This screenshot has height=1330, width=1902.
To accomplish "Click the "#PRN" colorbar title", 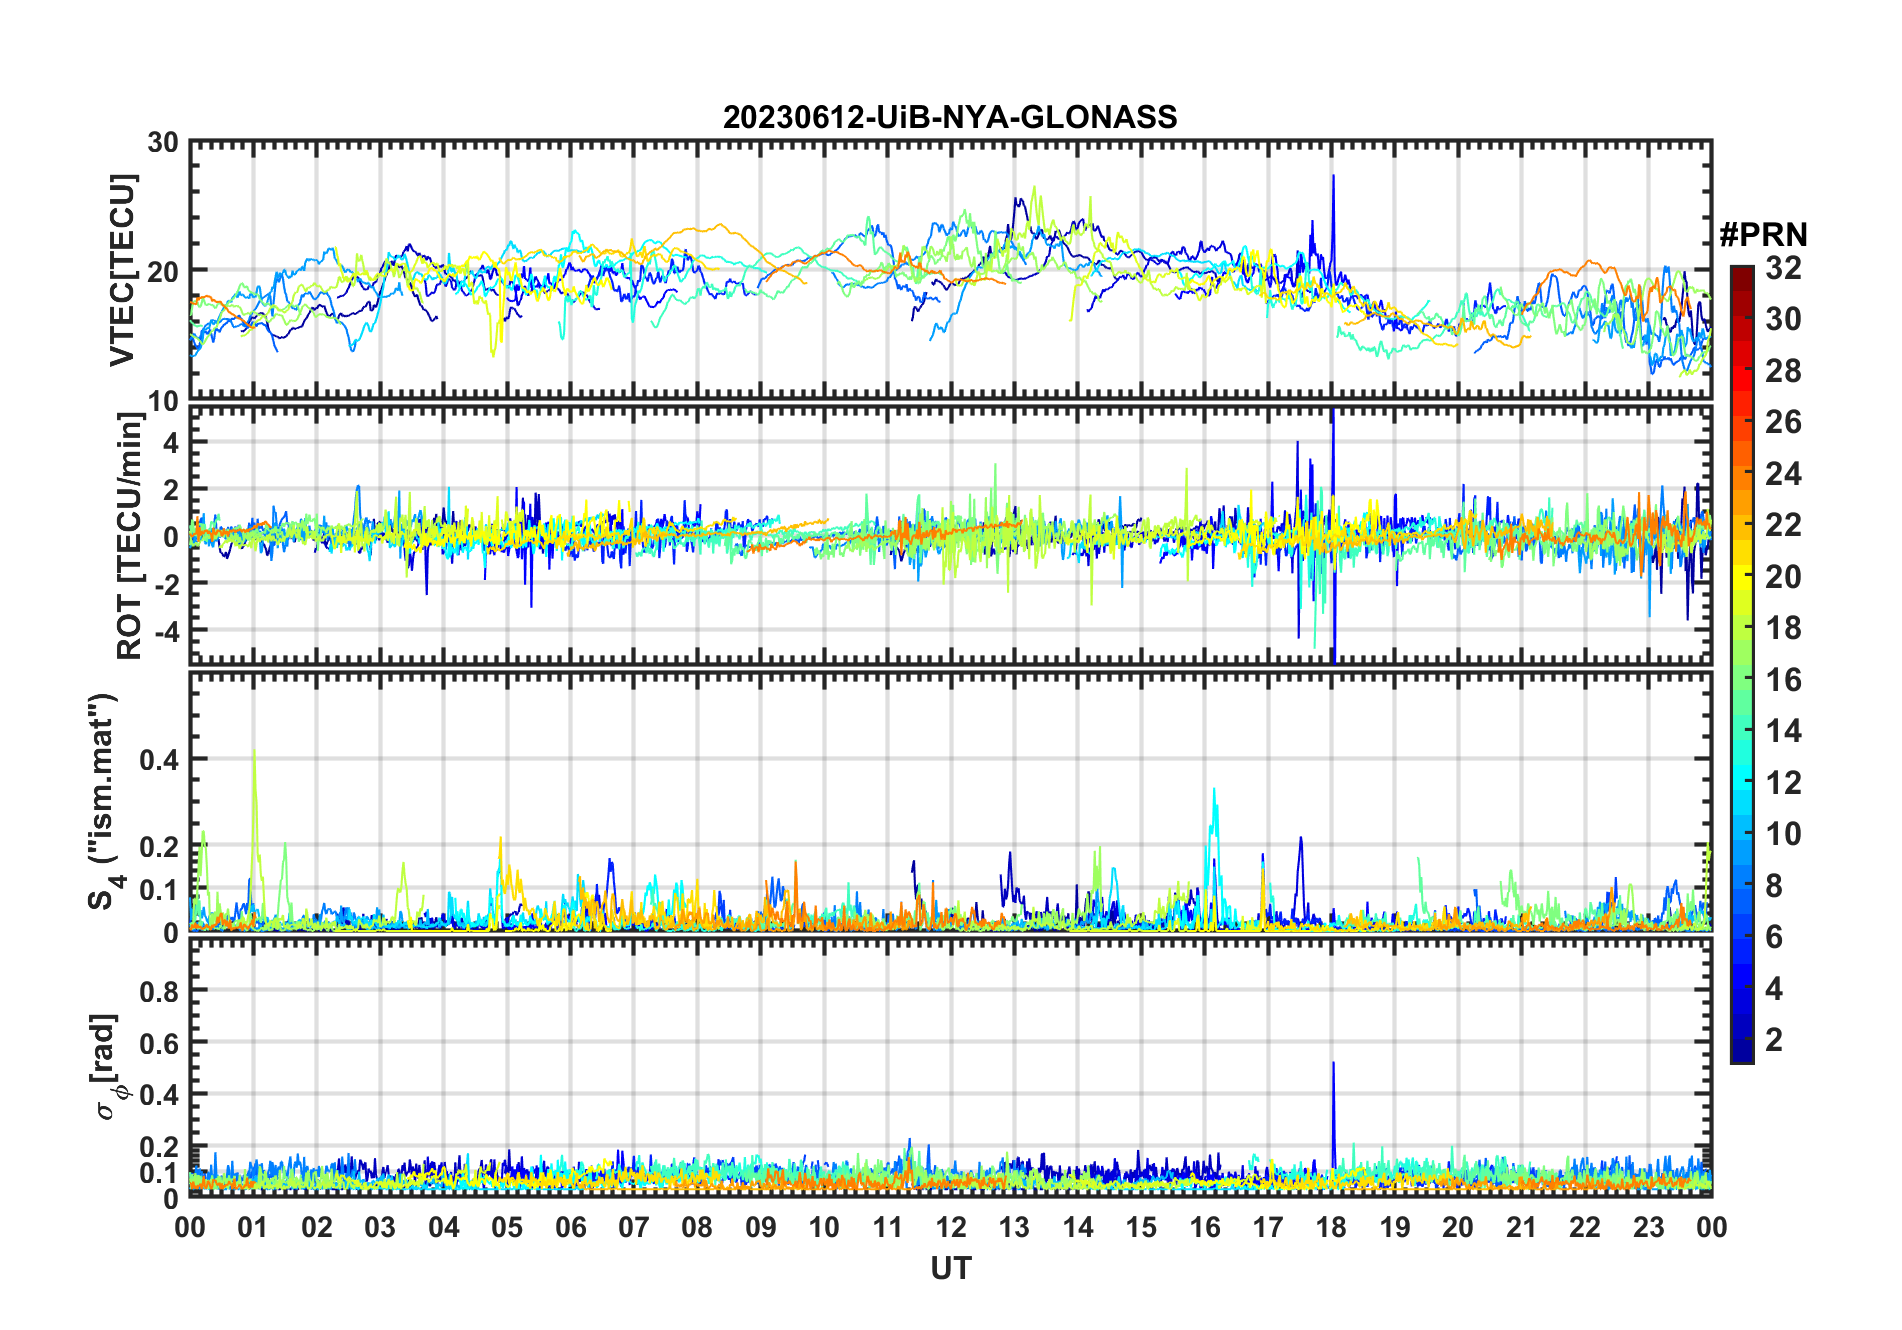I will [x=1763, y=235].
